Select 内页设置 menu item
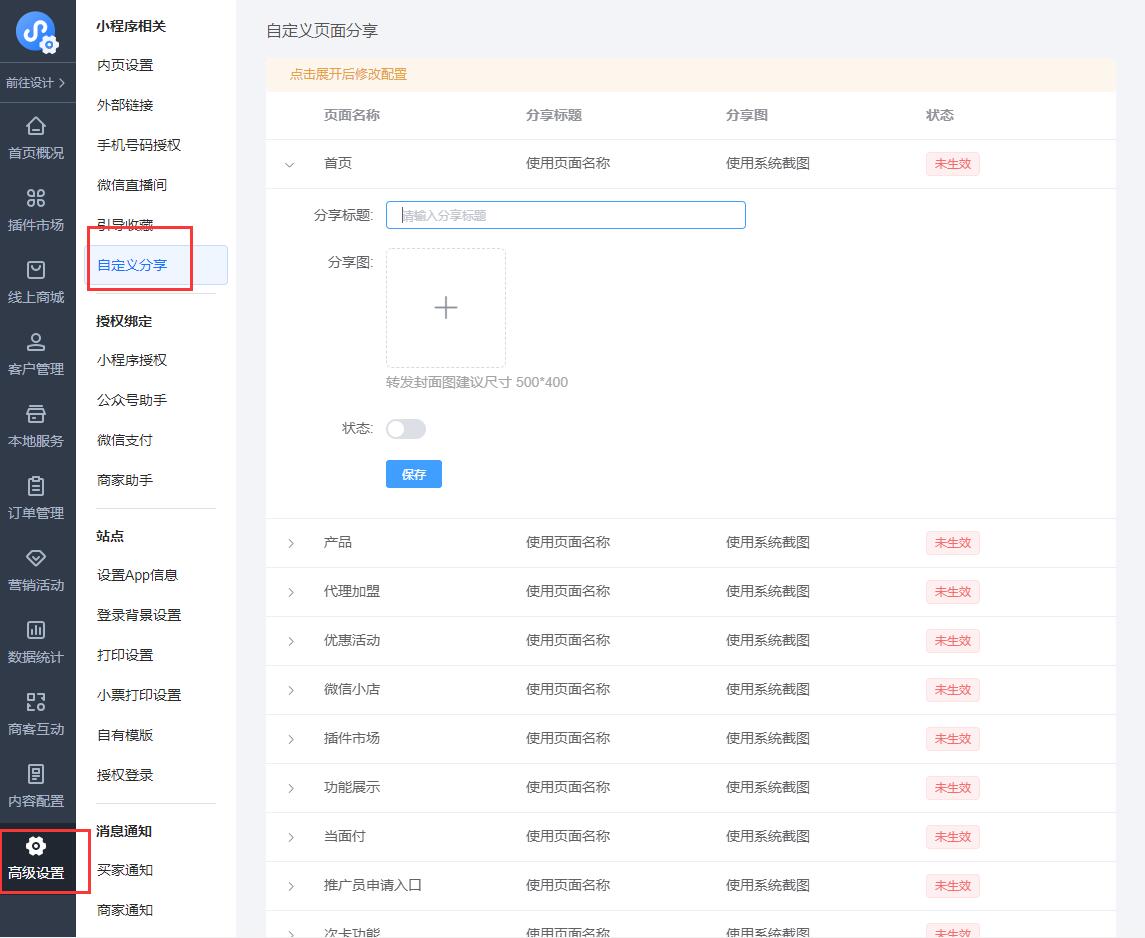The image size is (1145, 938). (125, 65)
